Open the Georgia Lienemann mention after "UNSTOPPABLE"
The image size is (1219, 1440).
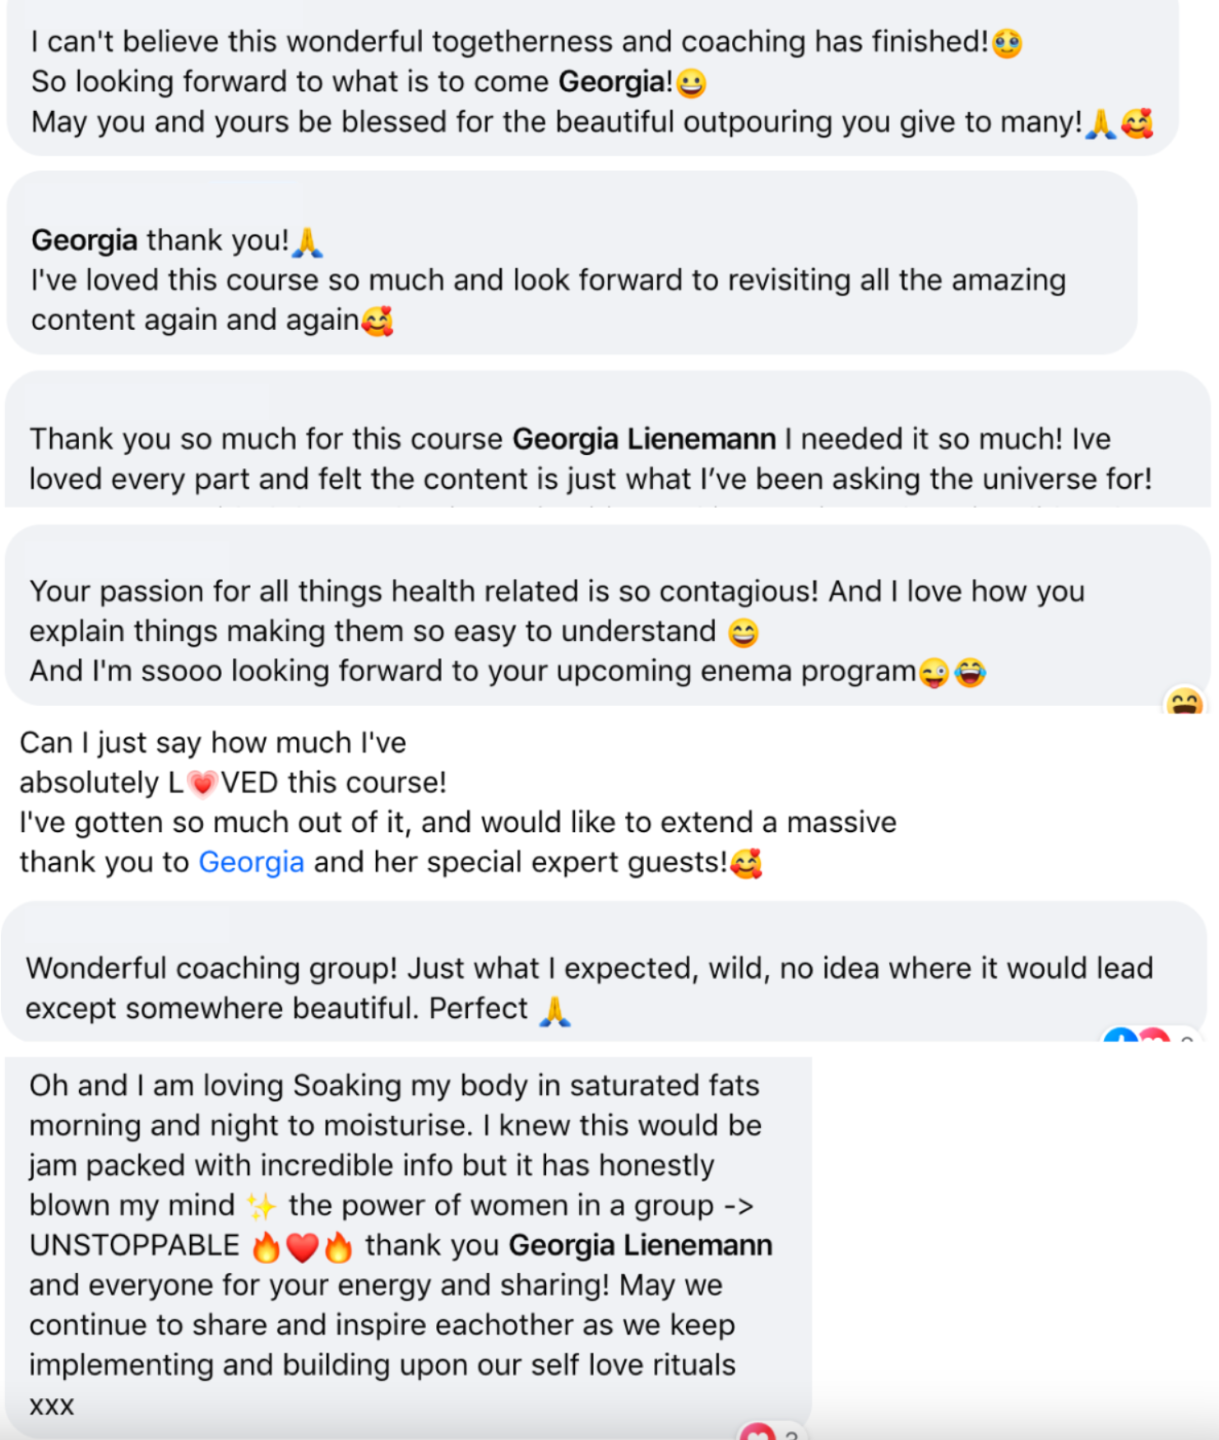coord(640,1245)
